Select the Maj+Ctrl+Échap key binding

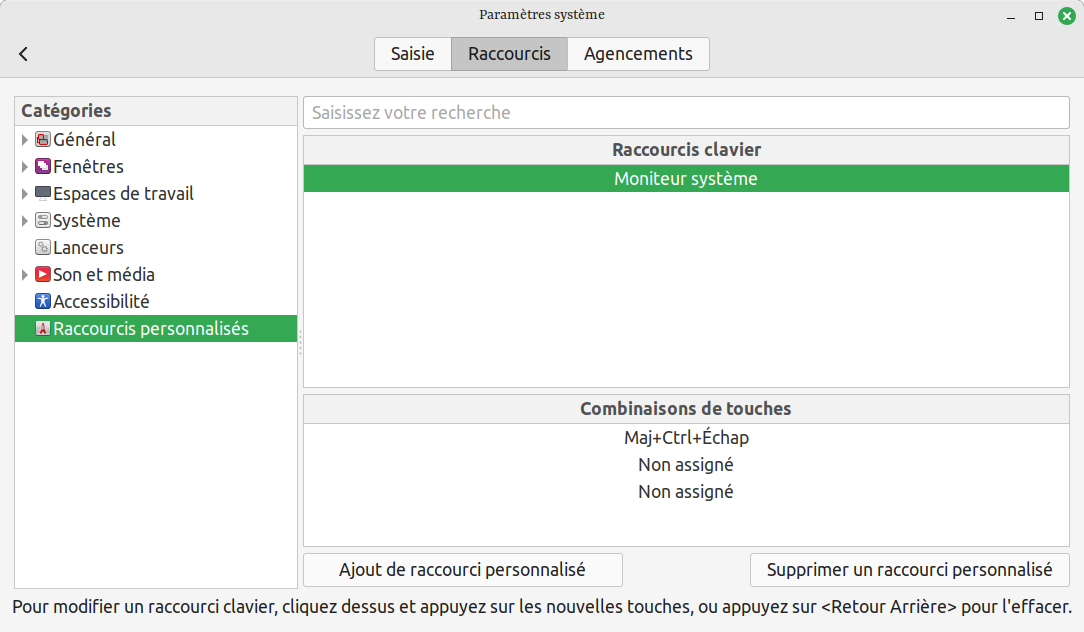(686, 438)
